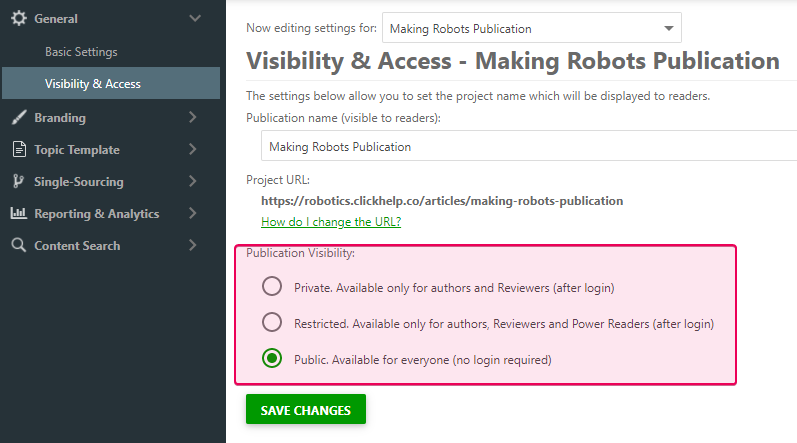797x443 pixels.
Task: Open Visibility & Access menu item
Action: pyautogui.click(x=111, y=83)
